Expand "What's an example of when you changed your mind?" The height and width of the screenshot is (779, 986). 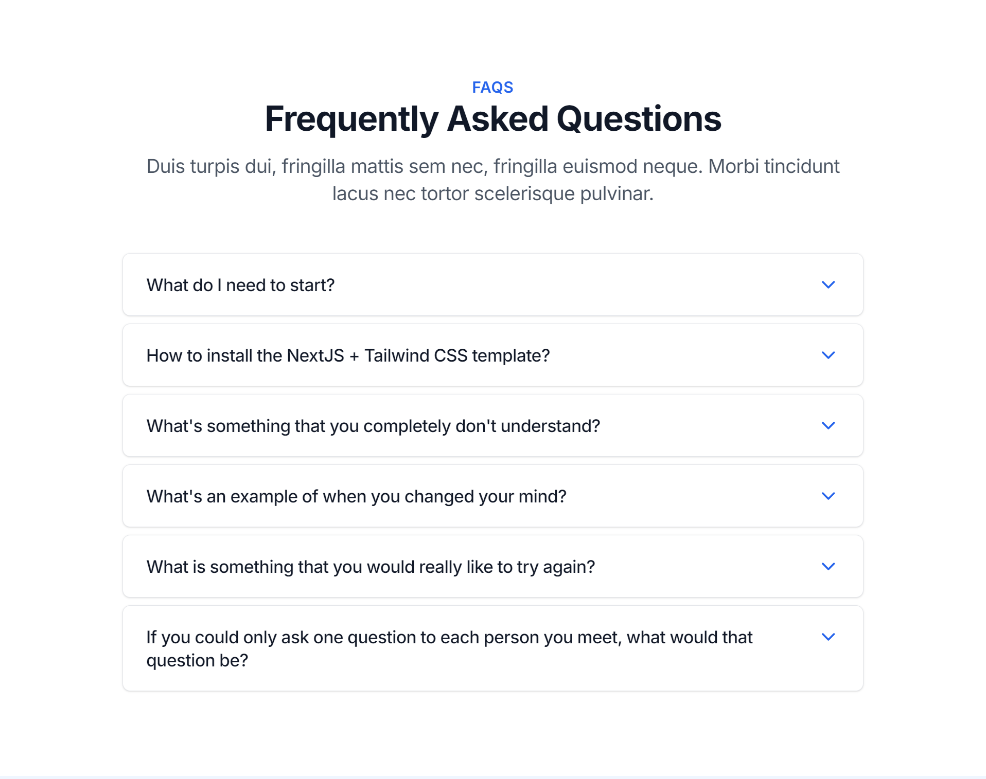(356, 496)
